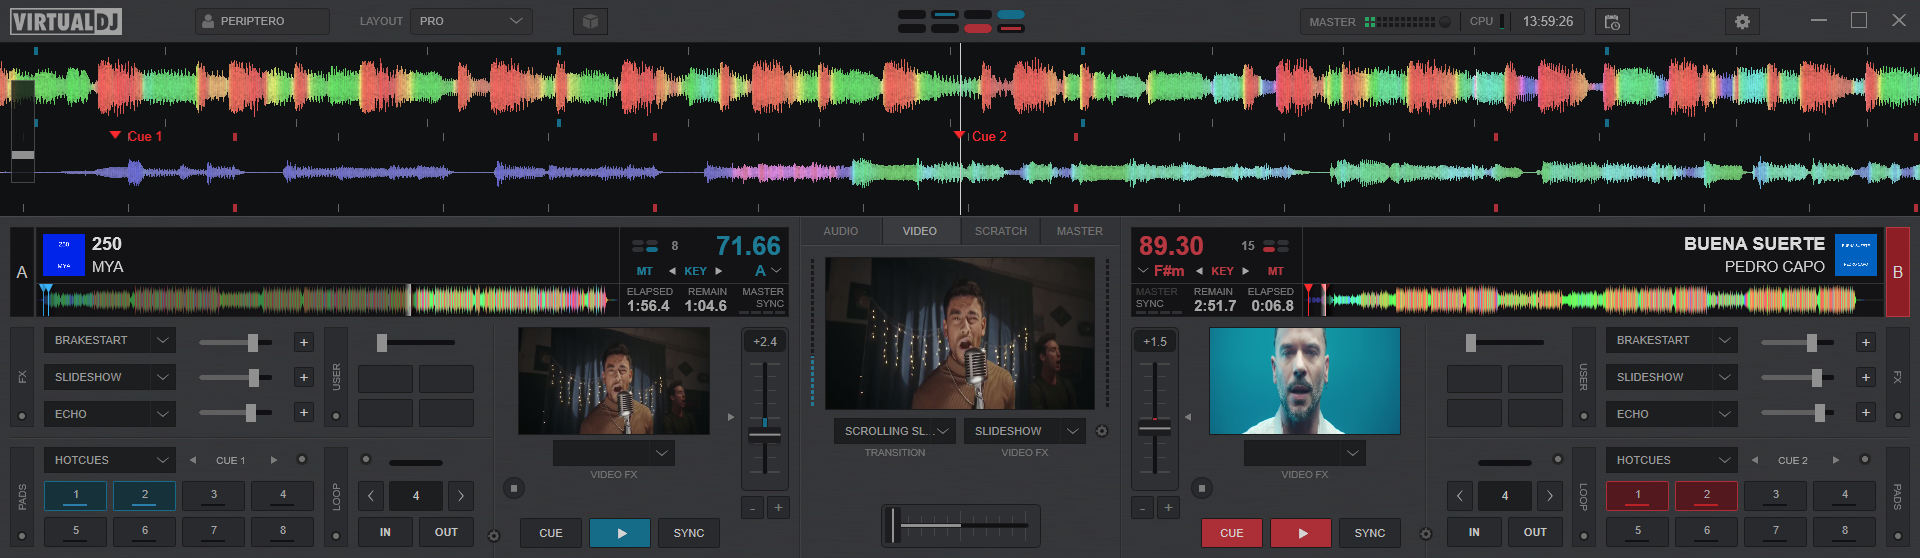Viewport: 1920px width, 558px height.
Task: Open SCROLLING SL.. transition dropdown
Action: pyautogui.click(x=895, y=431)
